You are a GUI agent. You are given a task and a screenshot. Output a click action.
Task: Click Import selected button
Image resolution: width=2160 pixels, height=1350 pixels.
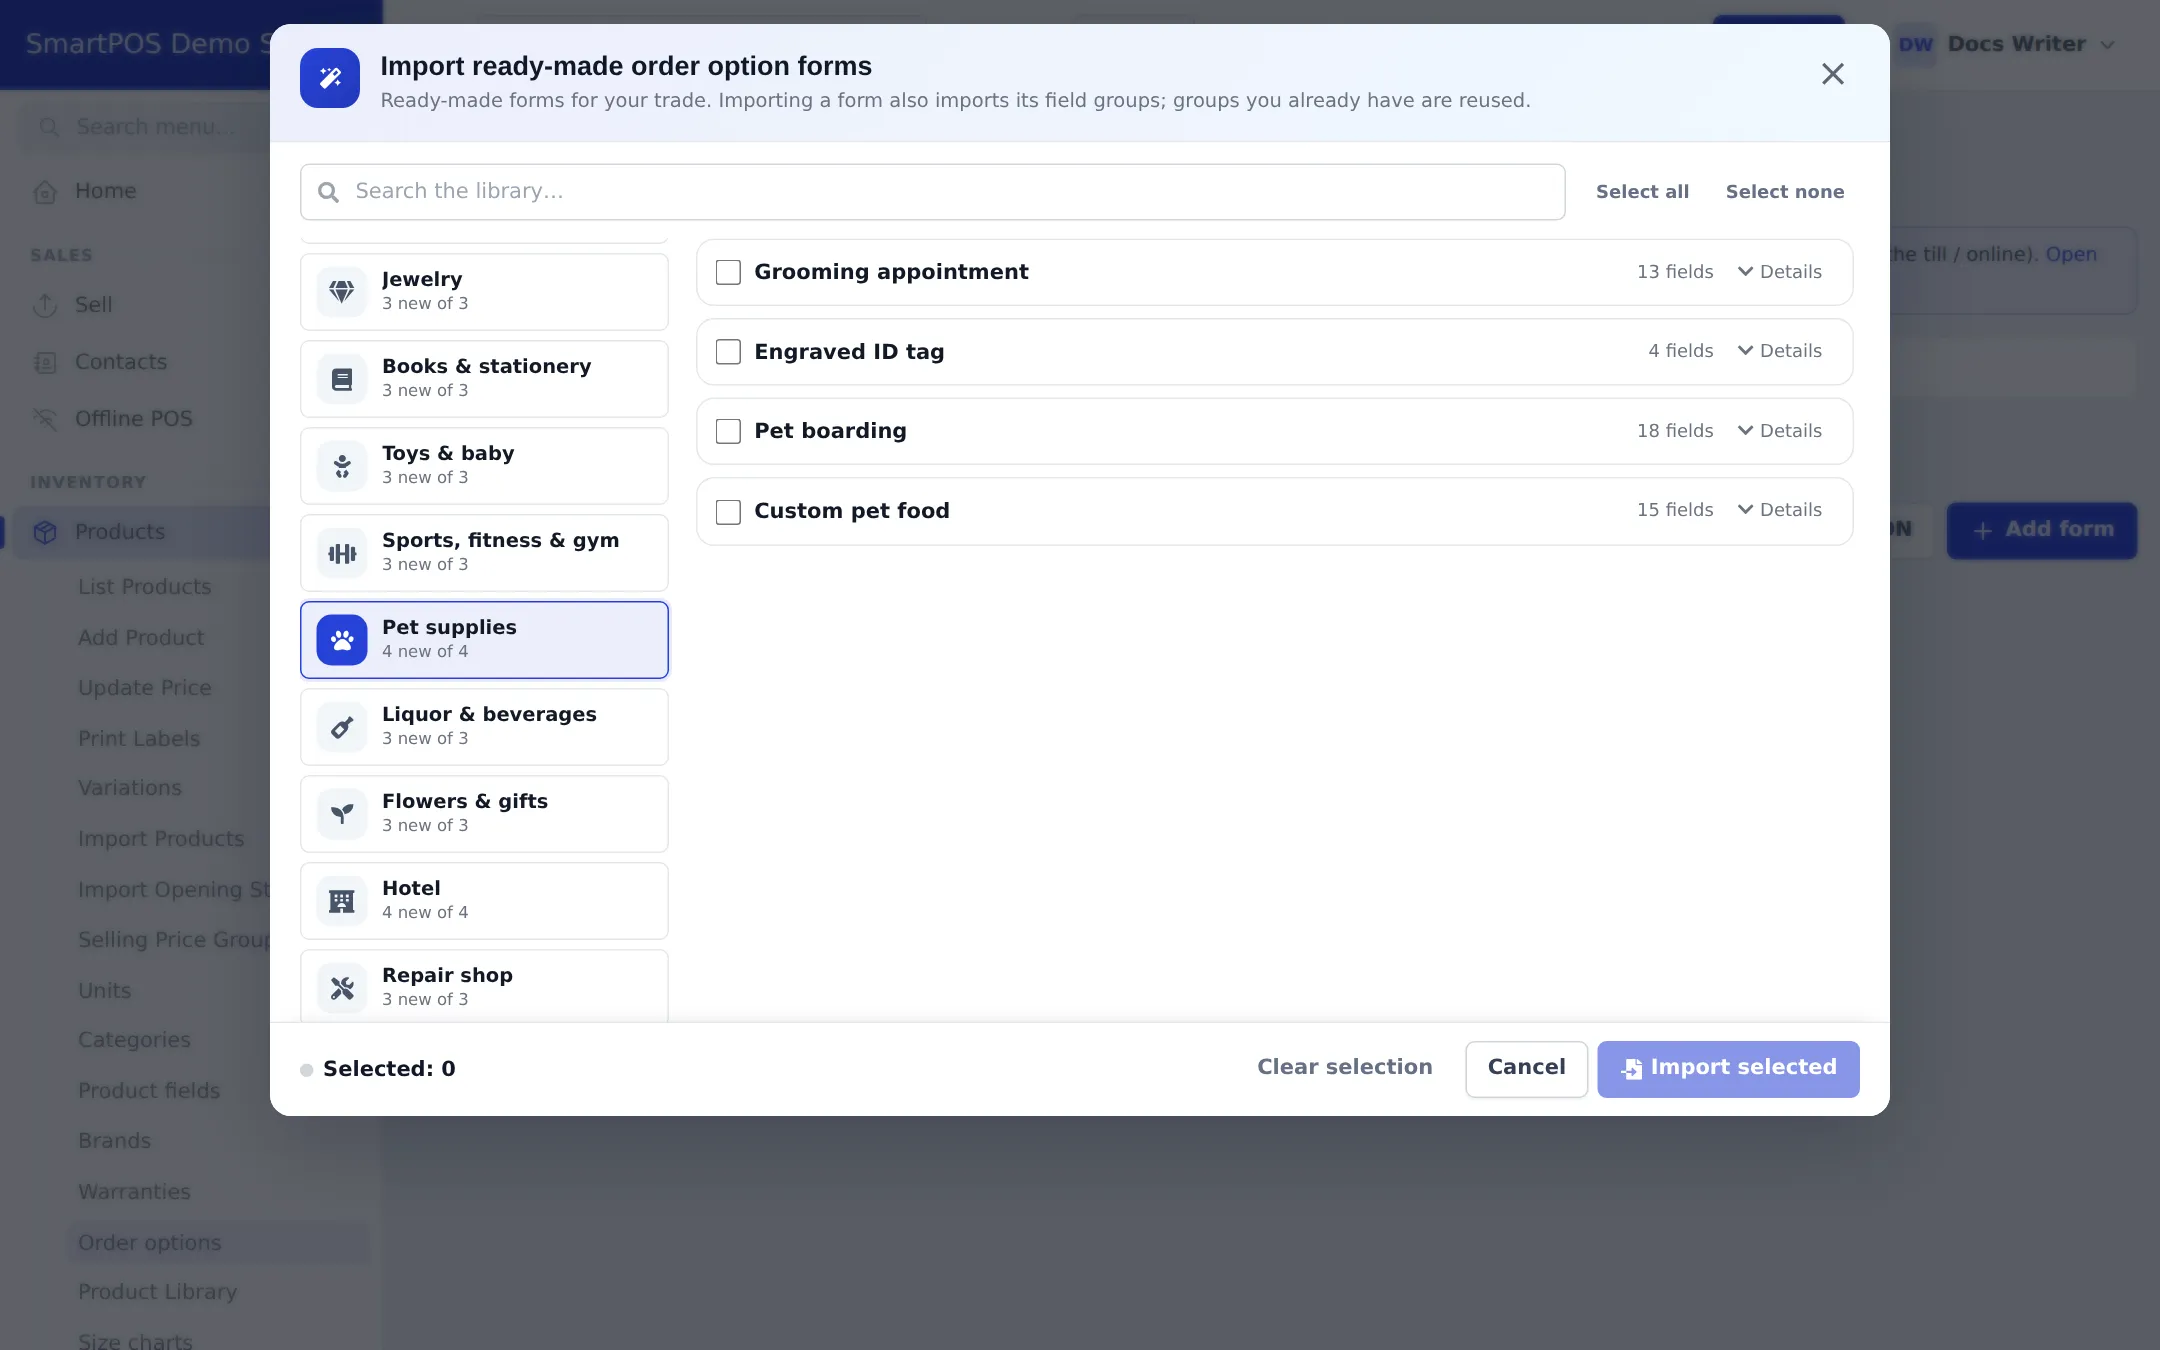(1728, 1068)
